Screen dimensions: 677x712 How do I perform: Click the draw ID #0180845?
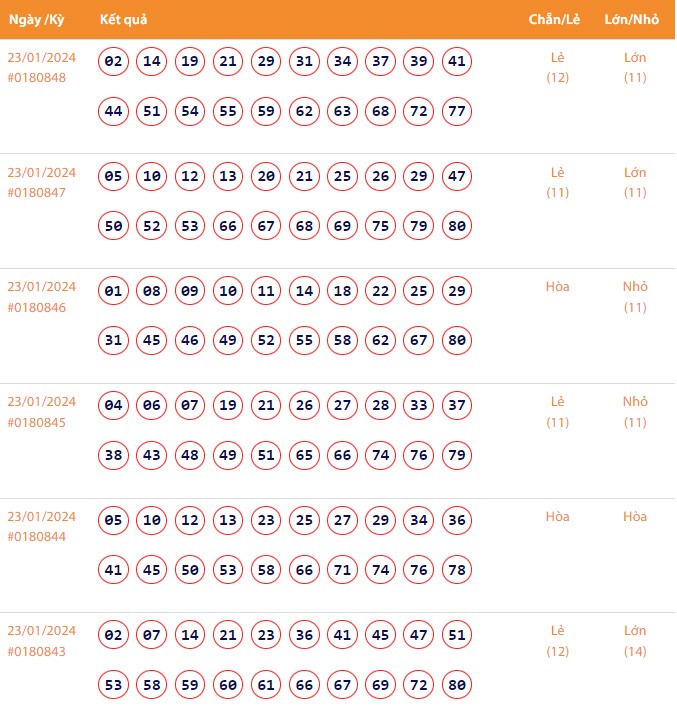(37, 423)
